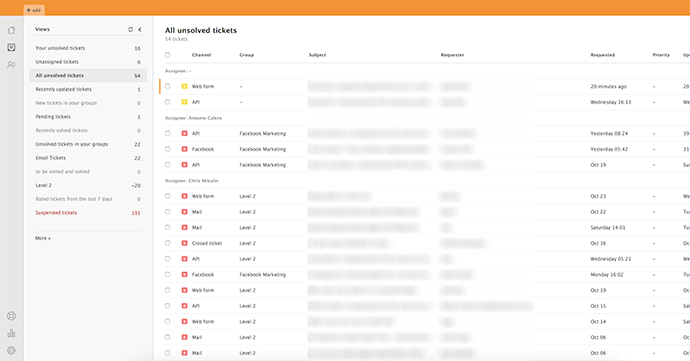690x361 pixels.
Task: Sort by Priority column header
Action: click(661, 55)
